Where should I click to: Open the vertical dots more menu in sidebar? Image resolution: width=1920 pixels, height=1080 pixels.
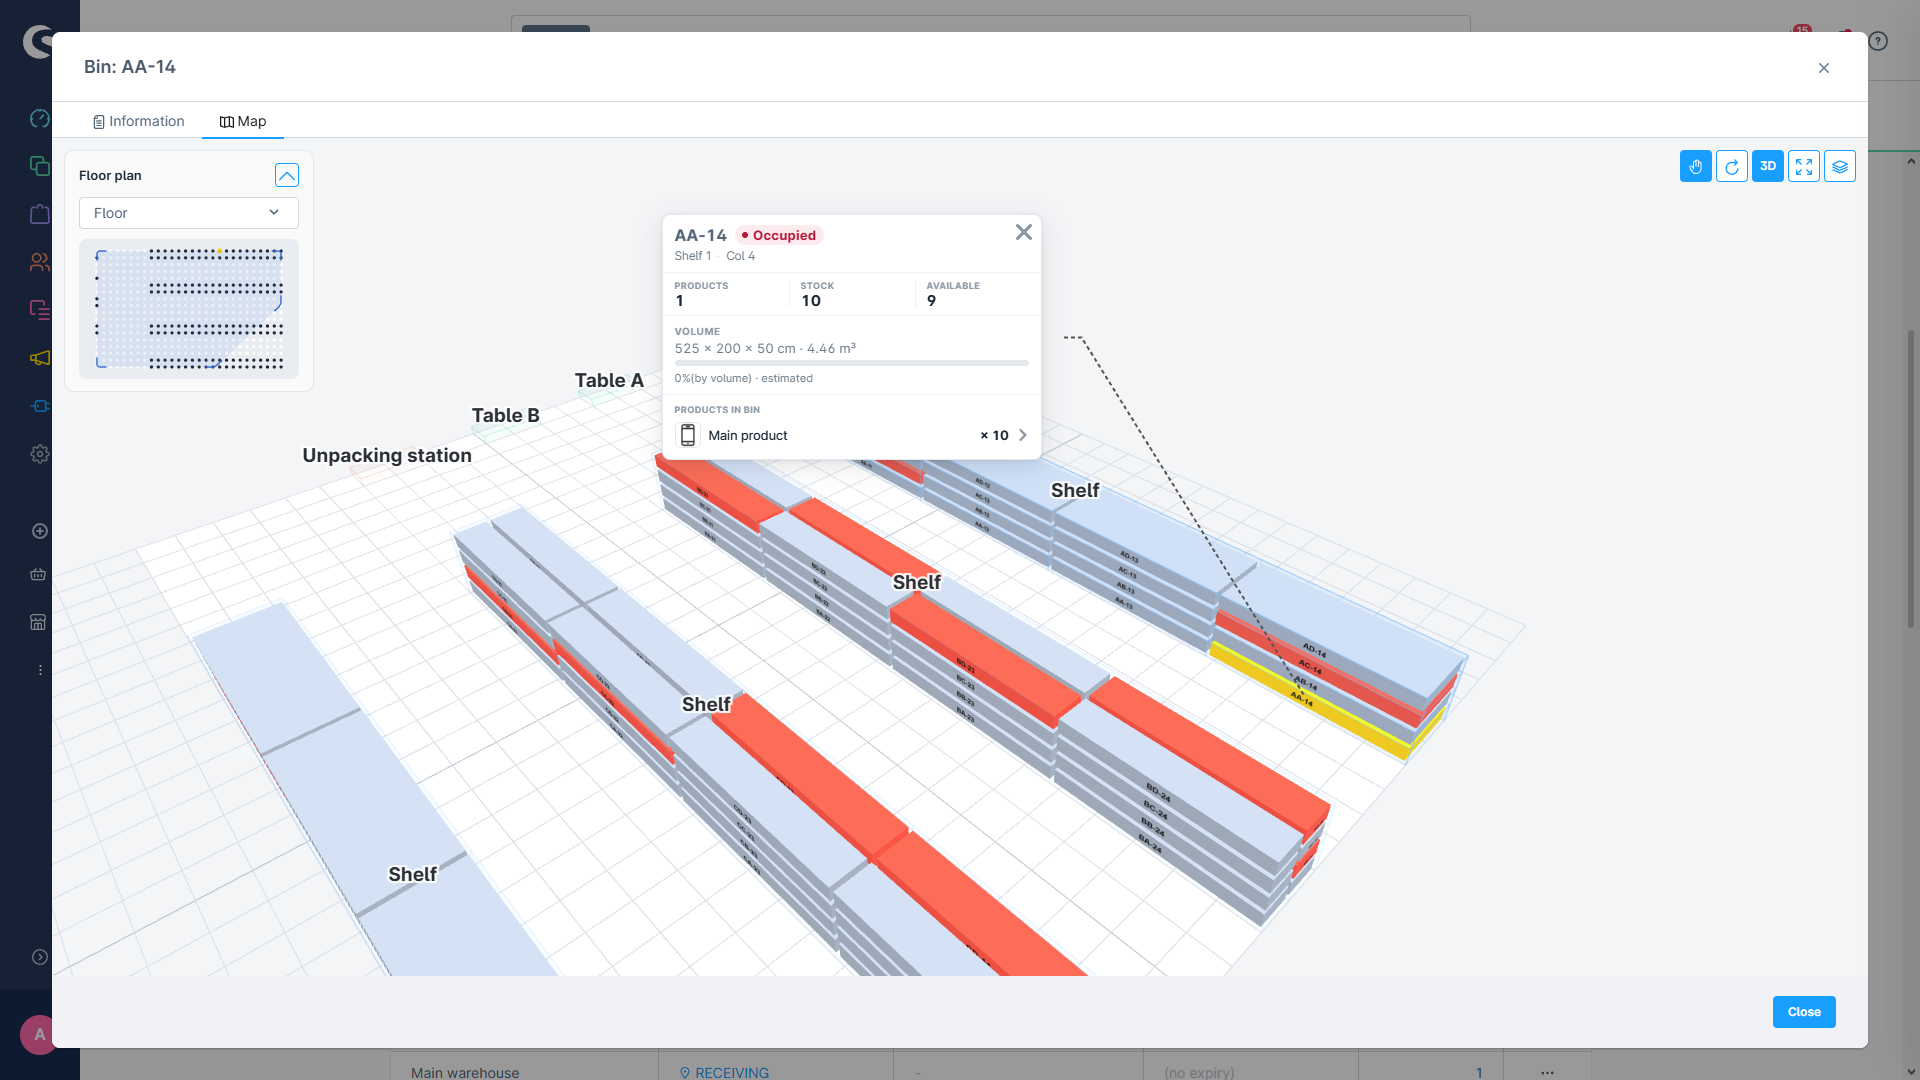[40, 670]
